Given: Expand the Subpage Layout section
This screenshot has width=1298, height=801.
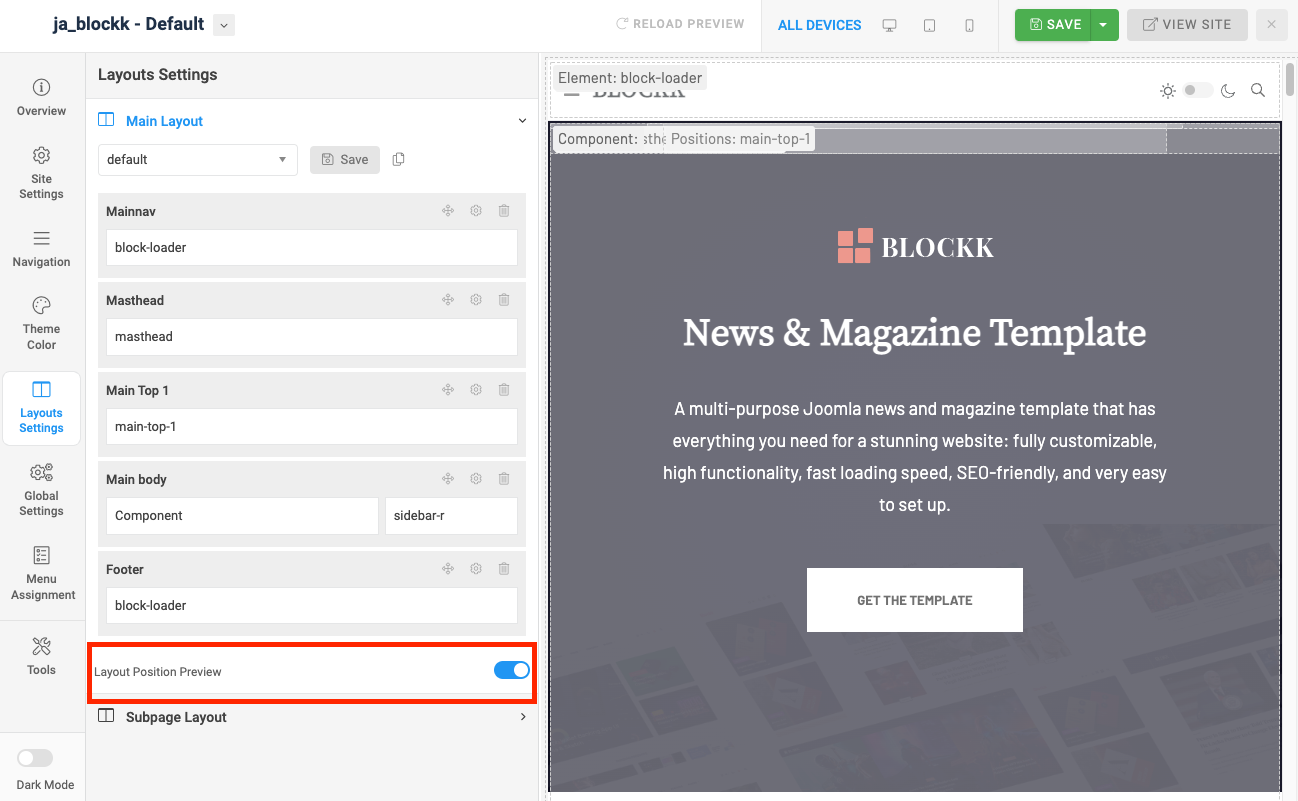Looking at the screenshot, I should [x=312, y=717].
